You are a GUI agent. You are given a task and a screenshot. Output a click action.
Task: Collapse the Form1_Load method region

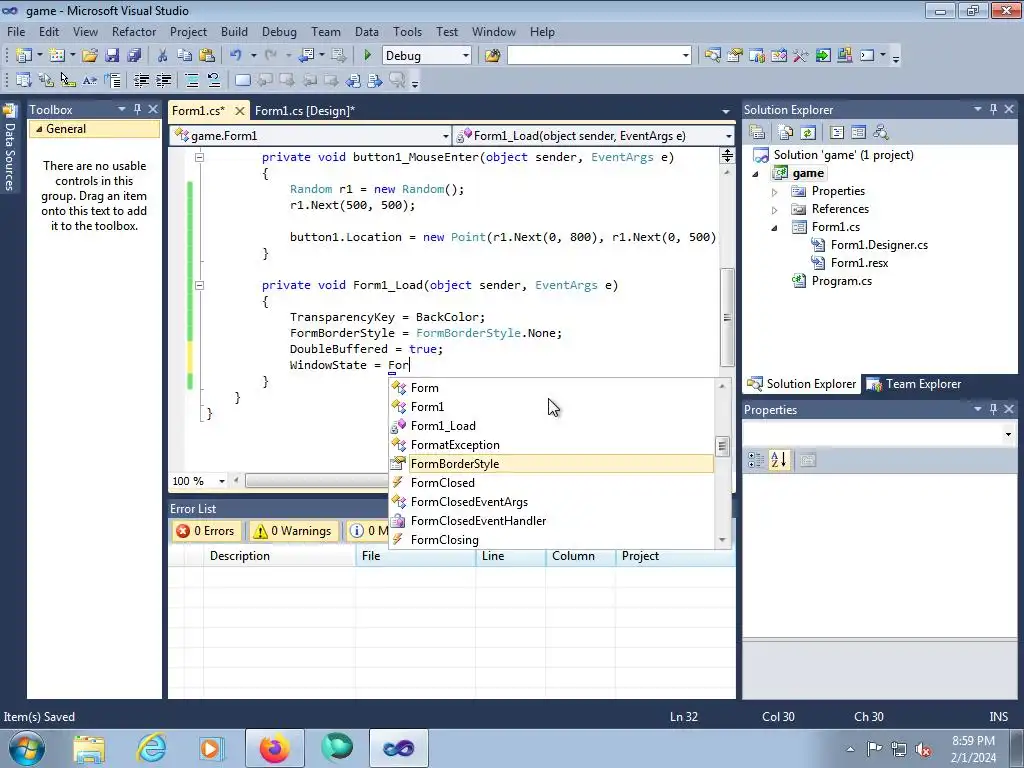click(199, 285)
